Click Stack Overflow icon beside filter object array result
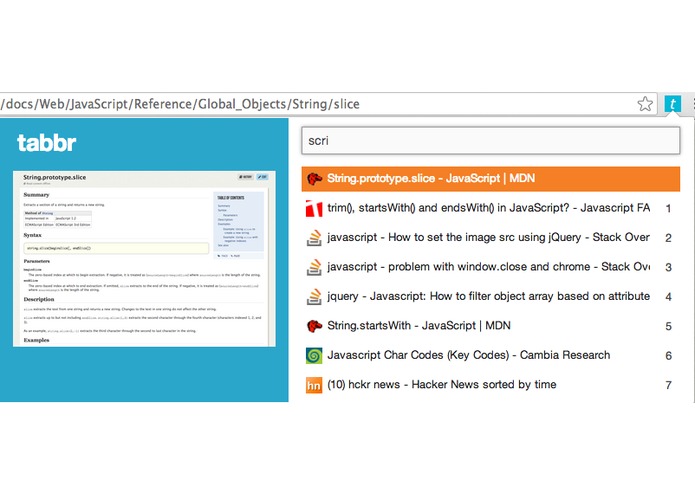695x494 pixels. click(x=314, y=297)
